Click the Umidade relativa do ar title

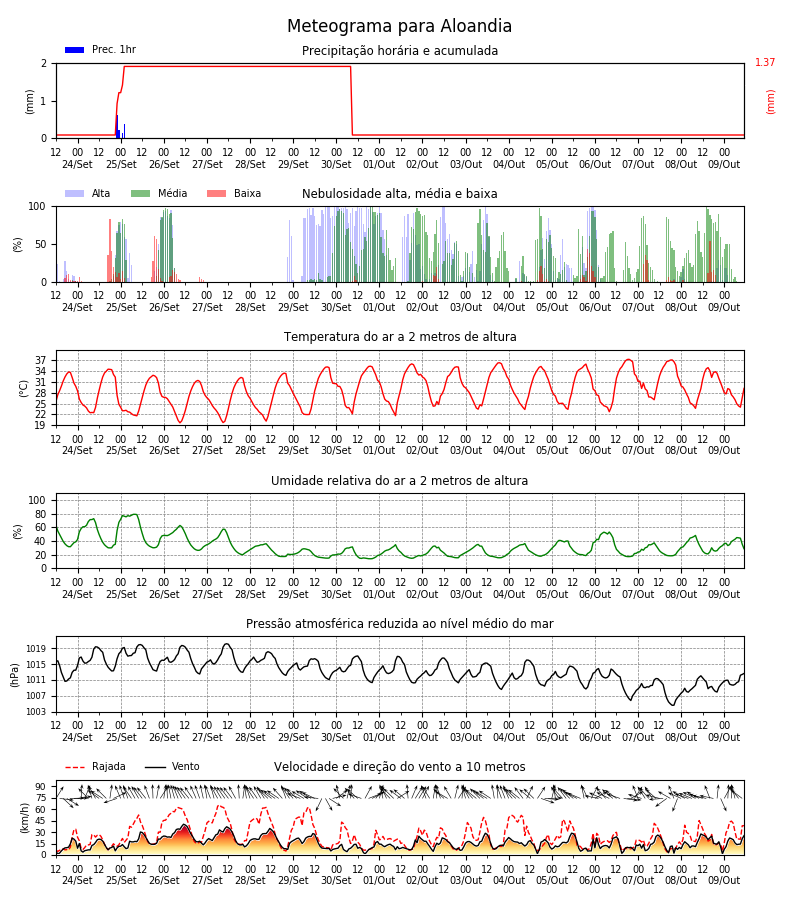click(x=399, y=480)
